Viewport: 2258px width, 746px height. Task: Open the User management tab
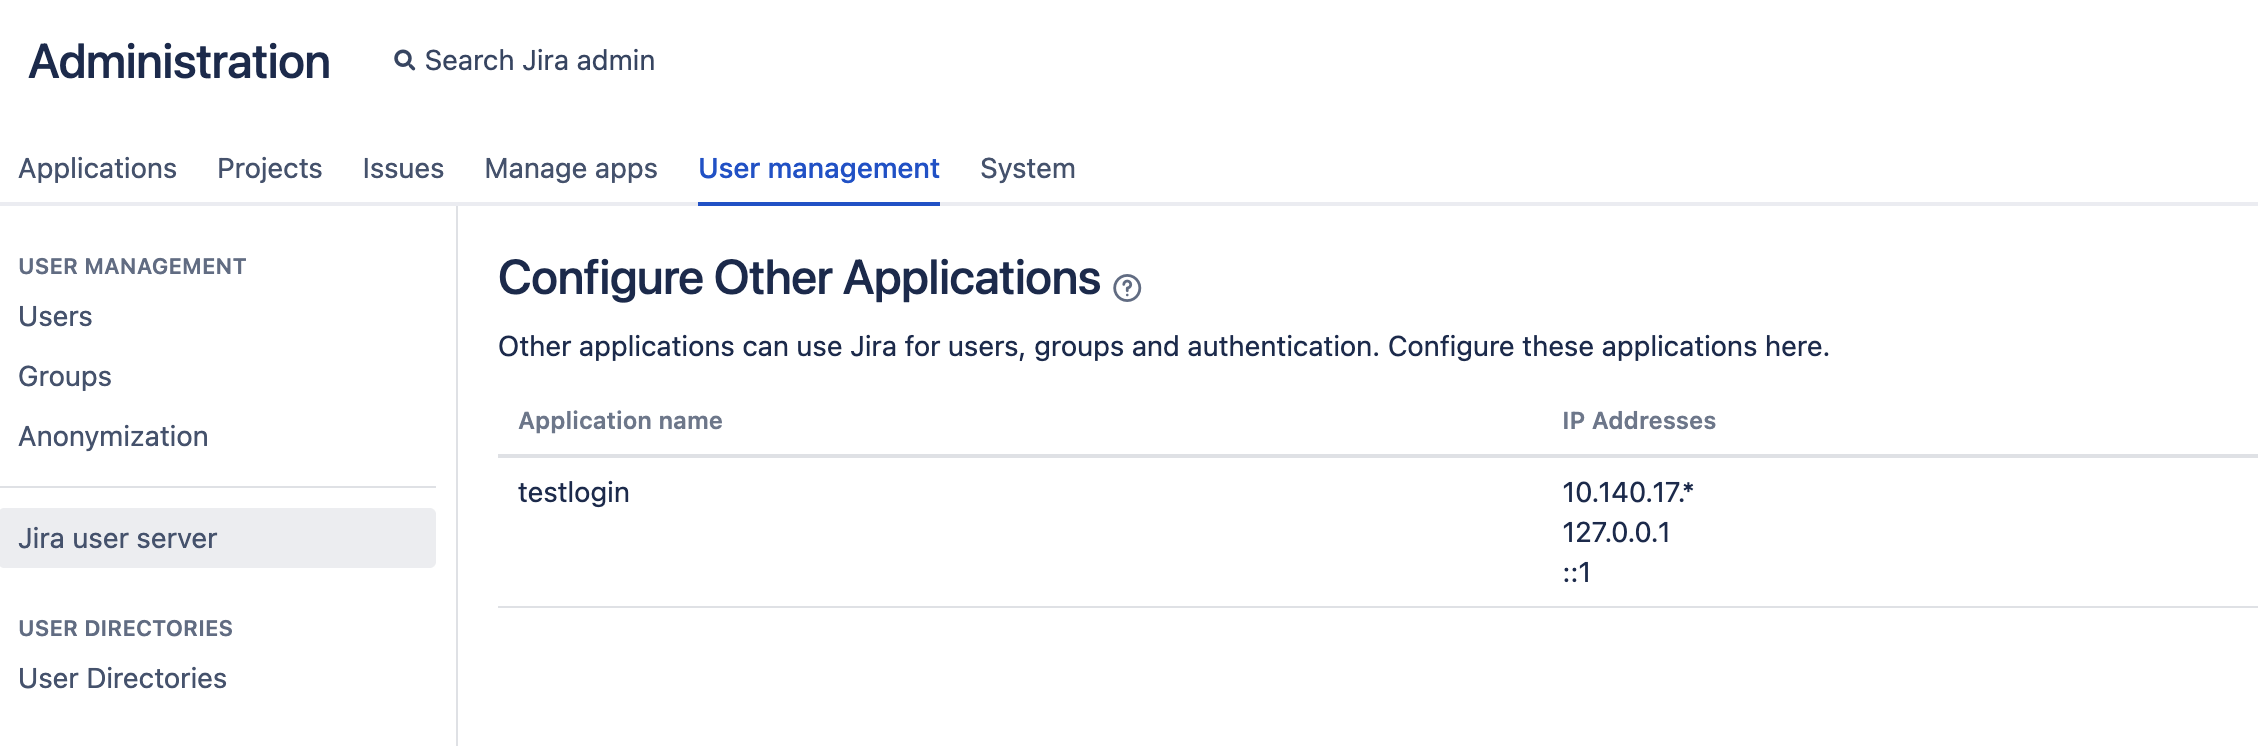coord(819,168)
